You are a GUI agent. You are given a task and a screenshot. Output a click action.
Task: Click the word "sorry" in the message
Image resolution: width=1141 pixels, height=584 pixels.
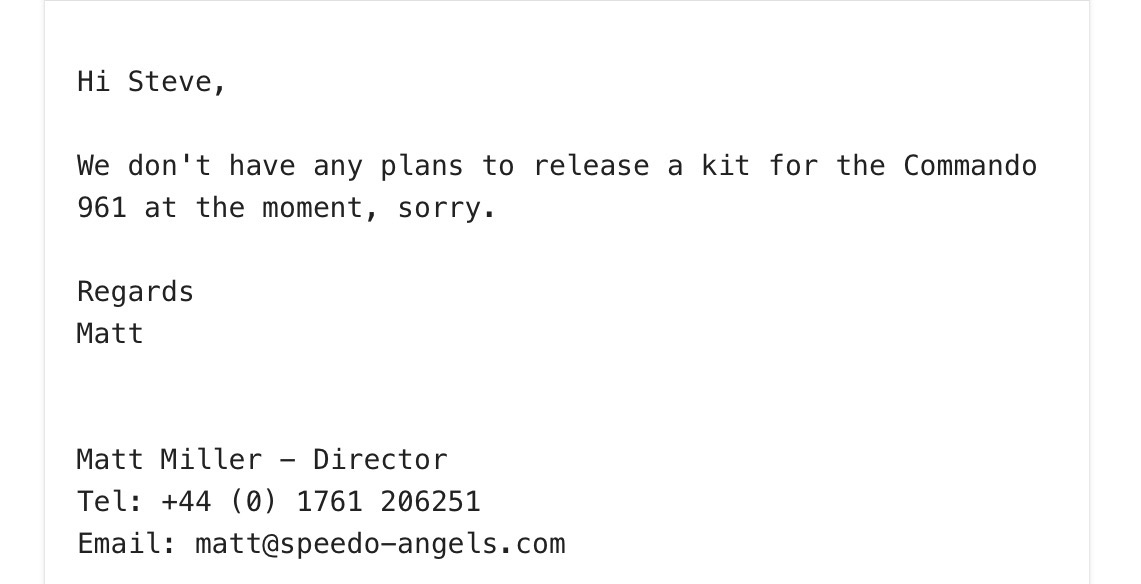439,208
